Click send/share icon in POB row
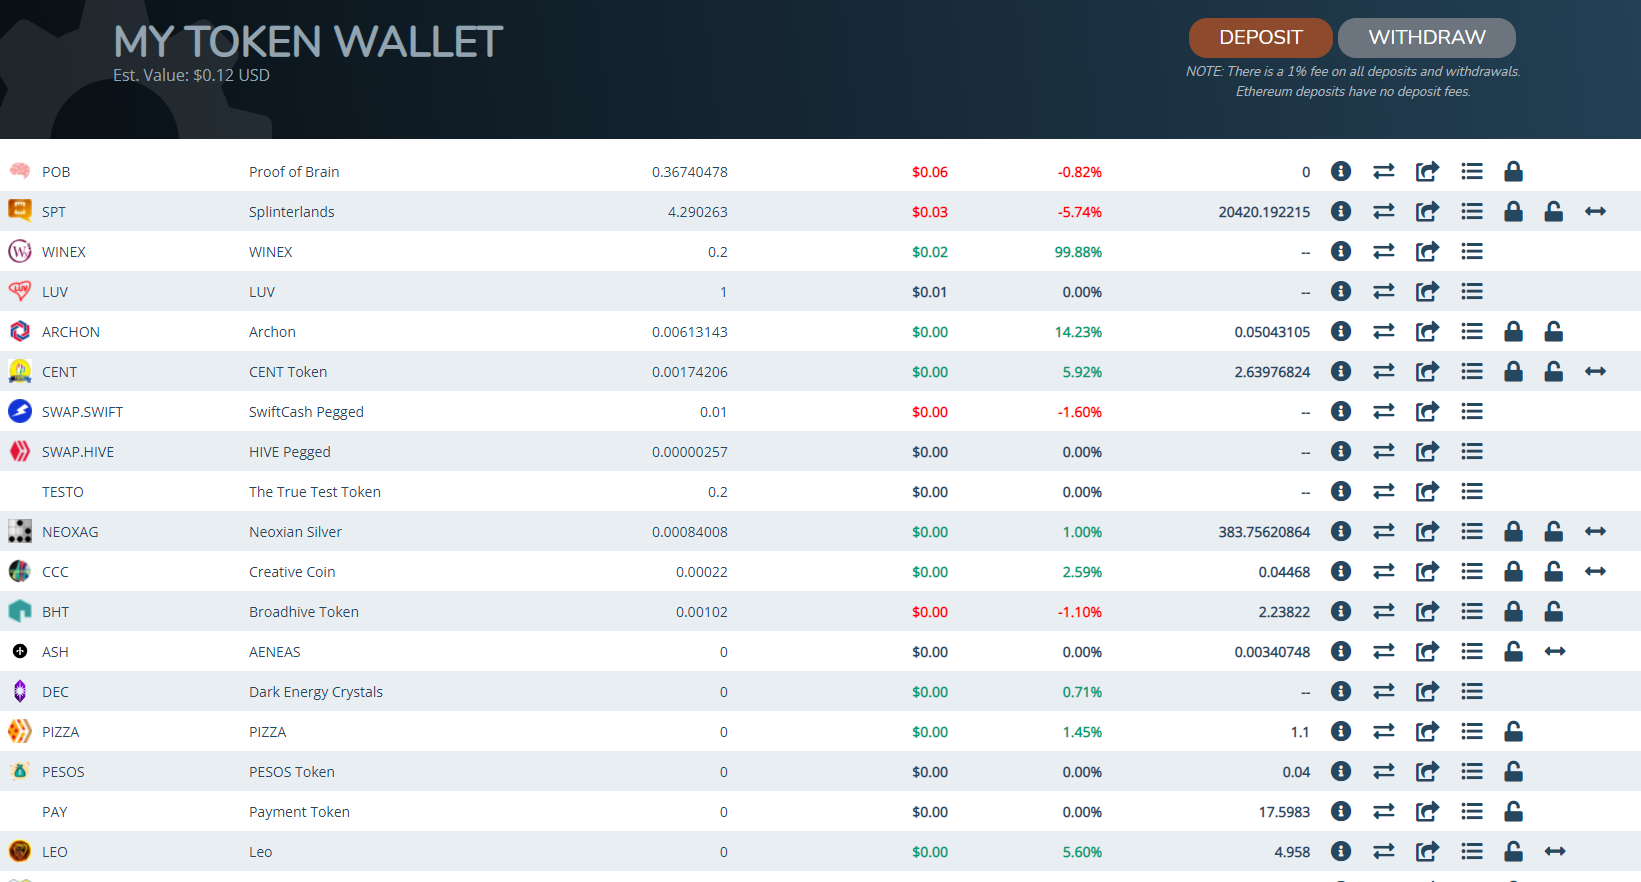Viewport: 1641px width, 882px height. (1427, 171)
